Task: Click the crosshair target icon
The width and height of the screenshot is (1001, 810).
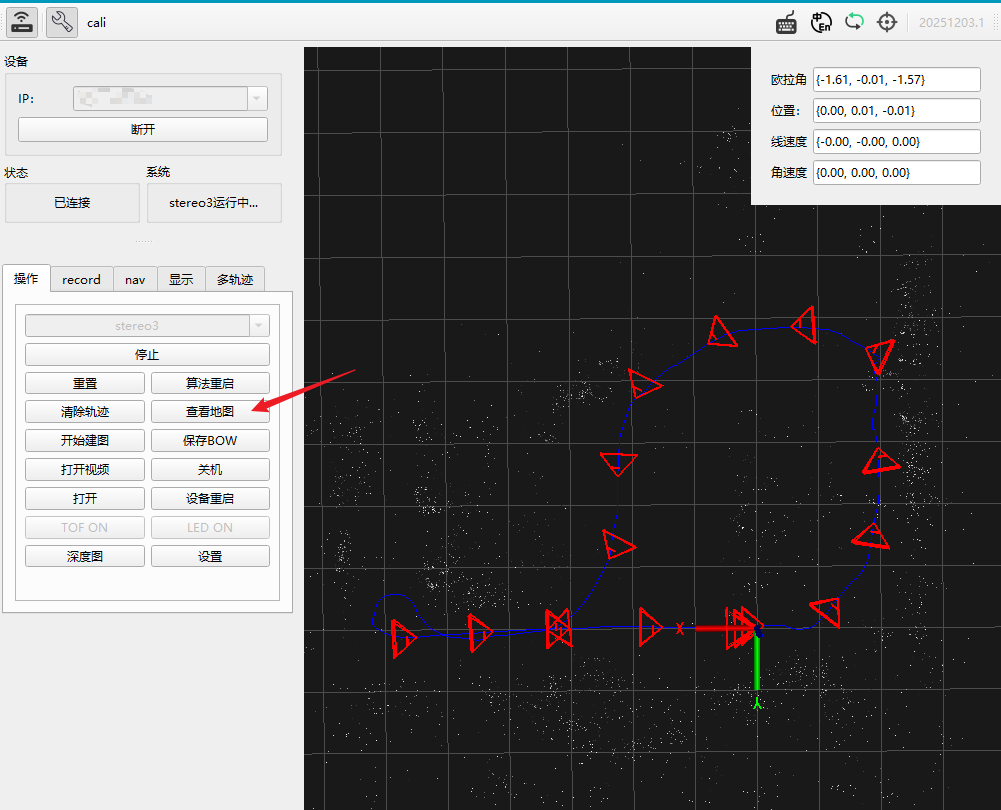Action: coord(887,23)
